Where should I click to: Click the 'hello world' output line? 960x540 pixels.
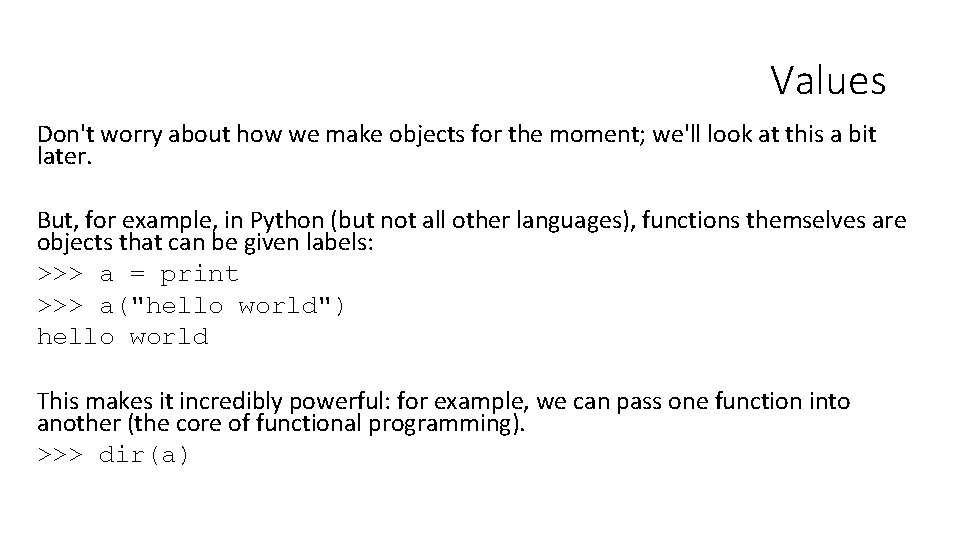[122, 337]
